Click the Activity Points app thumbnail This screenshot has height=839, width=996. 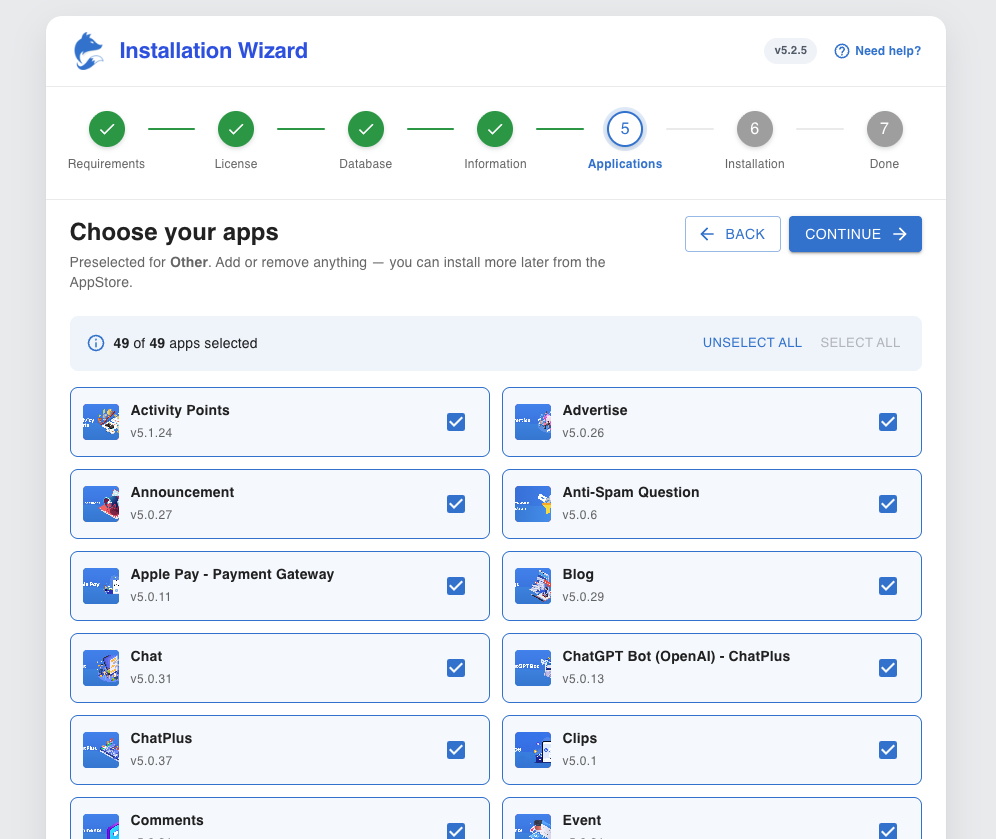tap(101, 422)
